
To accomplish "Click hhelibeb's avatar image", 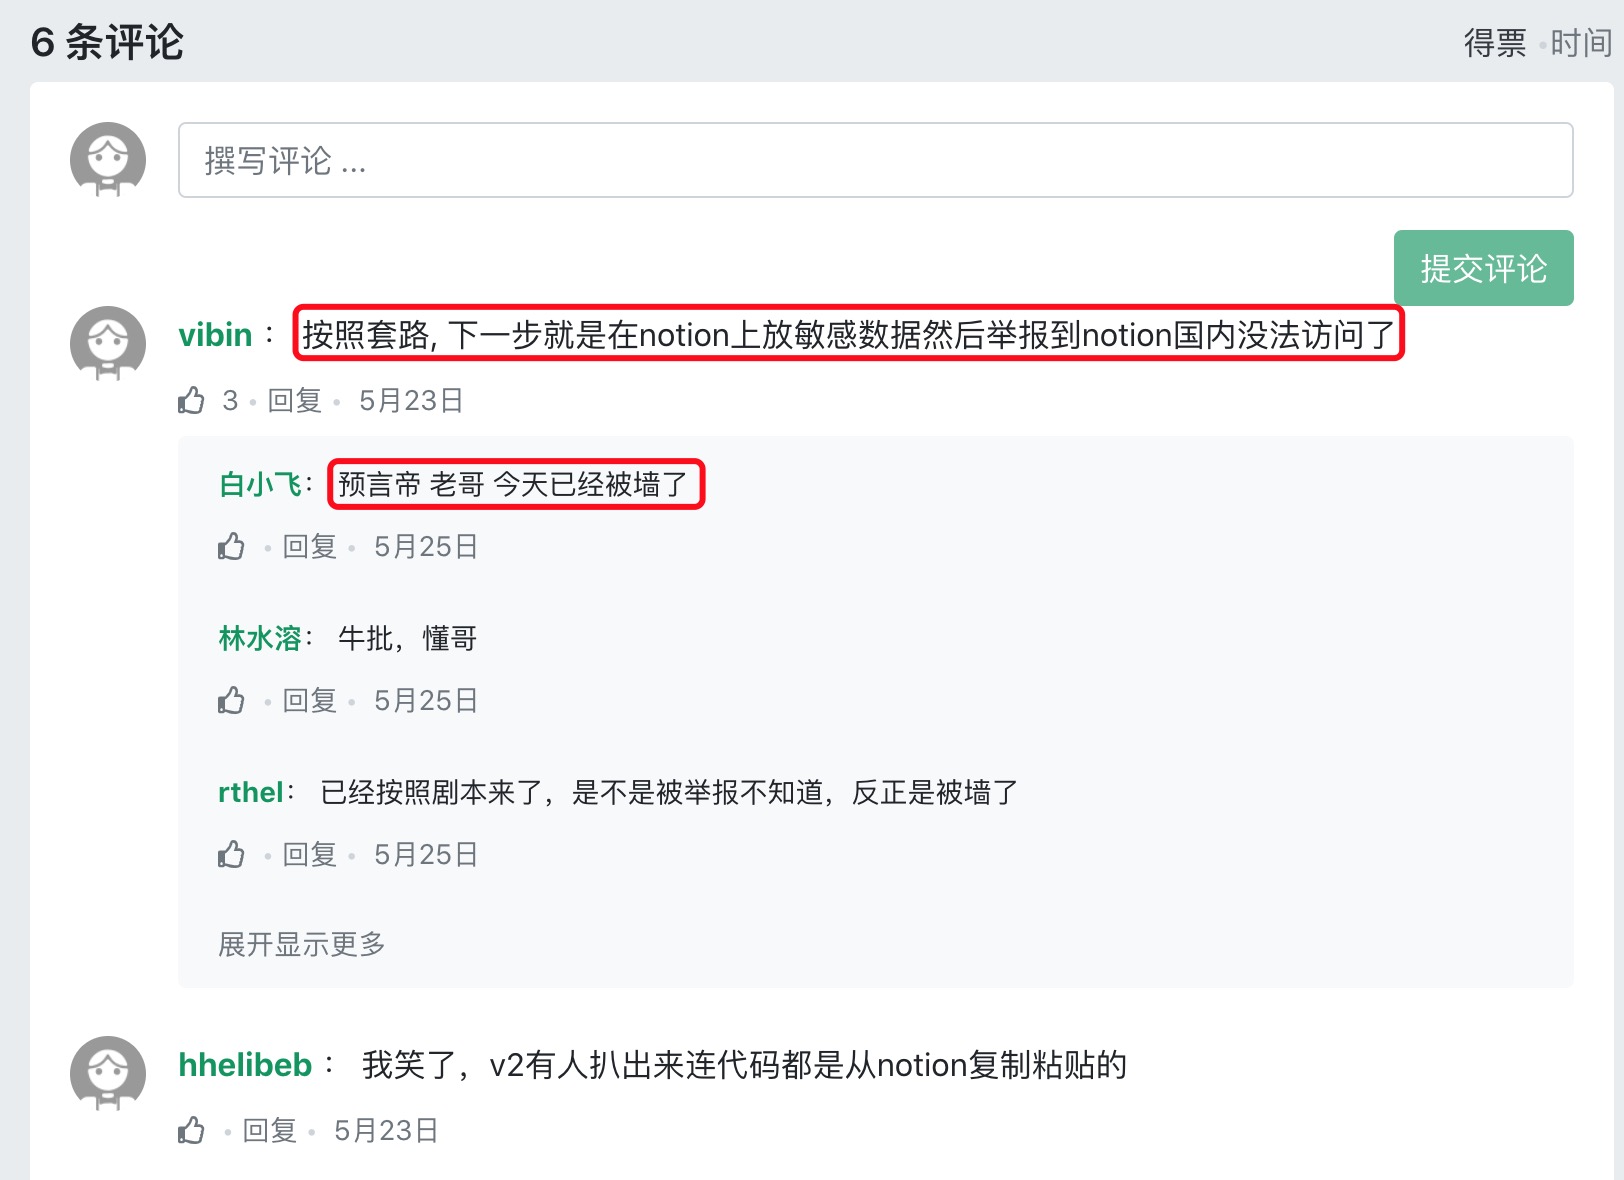I will [108, 1073].
